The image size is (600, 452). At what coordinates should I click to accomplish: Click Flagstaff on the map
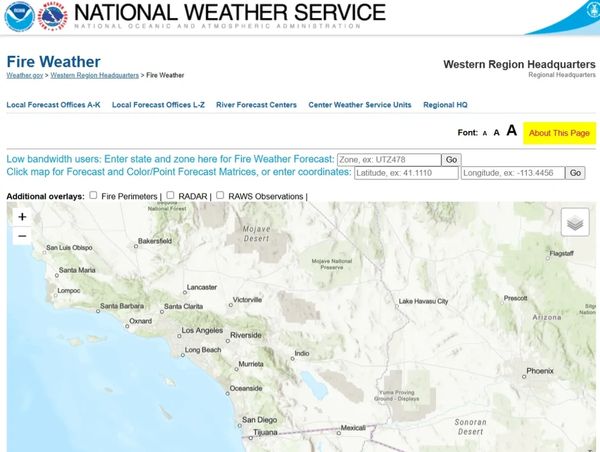coord(561,253)
